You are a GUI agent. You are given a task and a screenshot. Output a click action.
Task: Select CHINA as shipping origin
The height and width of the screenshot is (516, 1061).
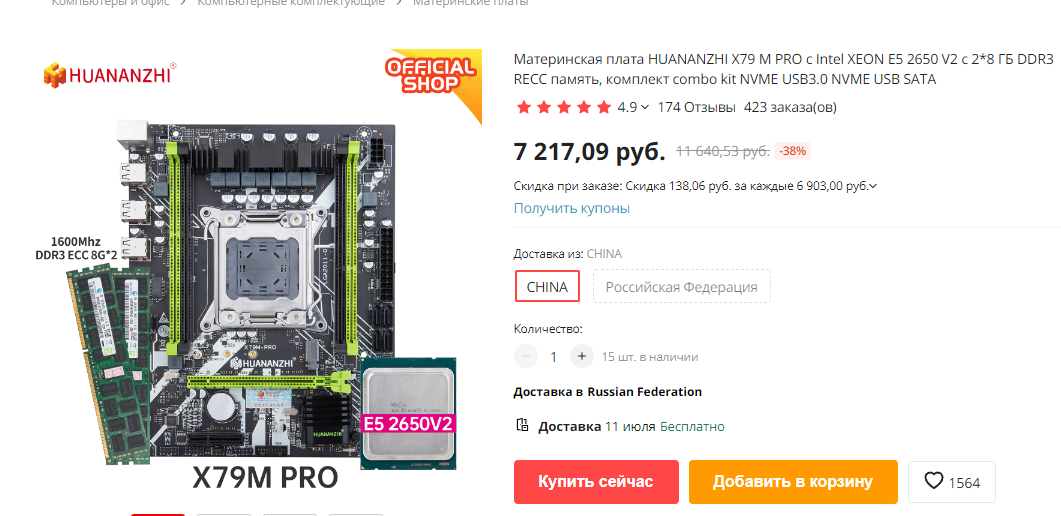point(547,286)
